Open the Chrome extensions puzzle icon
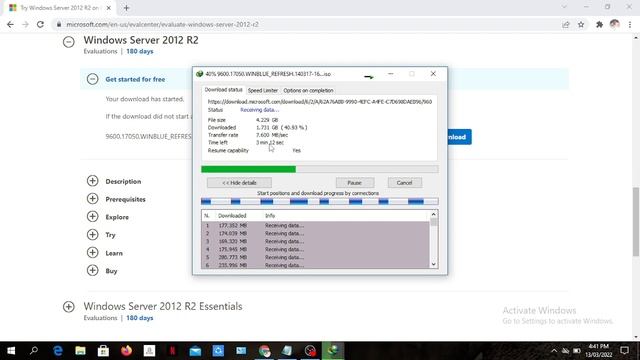This screenshot has height=360, width=640. [599, 24]
